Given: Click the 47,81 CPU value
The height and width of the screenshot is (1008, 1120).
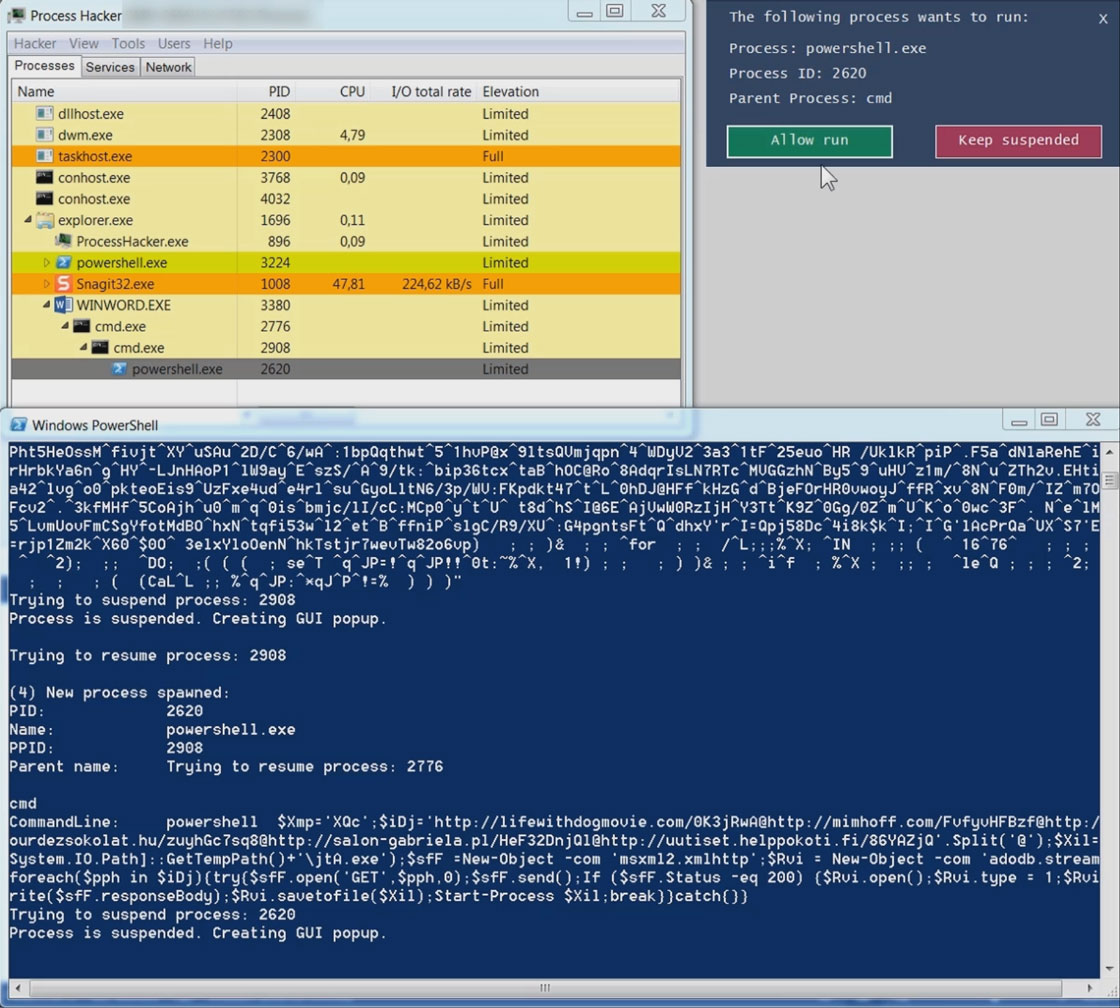Looking at the screenshot, I should pyautogui.click(x=349, y=284).
